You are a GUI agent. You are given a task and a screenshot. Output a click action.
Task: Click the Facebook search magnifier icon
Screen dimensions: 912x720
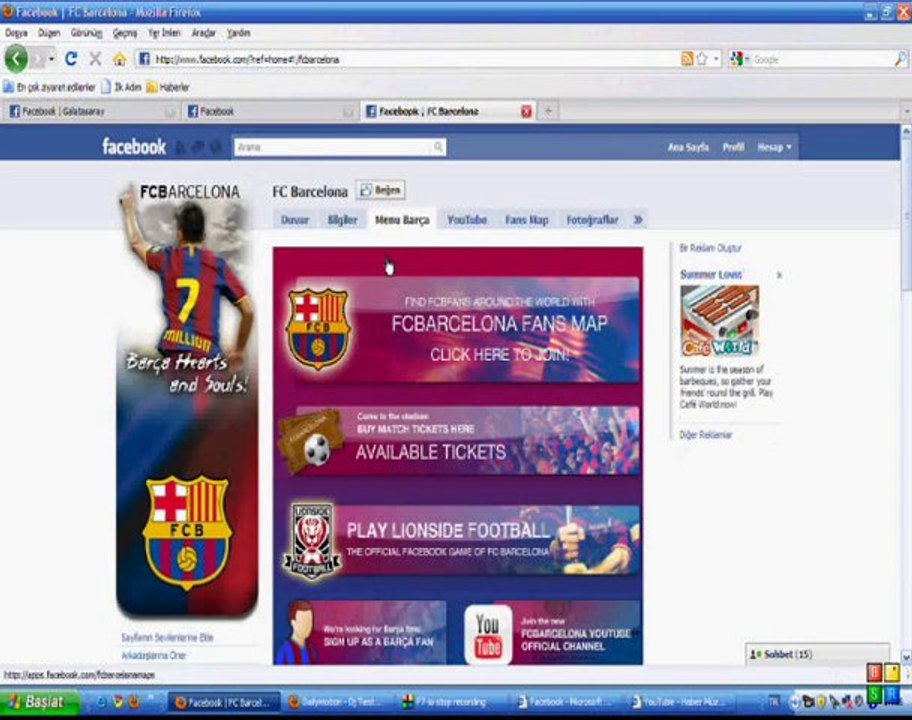pos(438,147)
